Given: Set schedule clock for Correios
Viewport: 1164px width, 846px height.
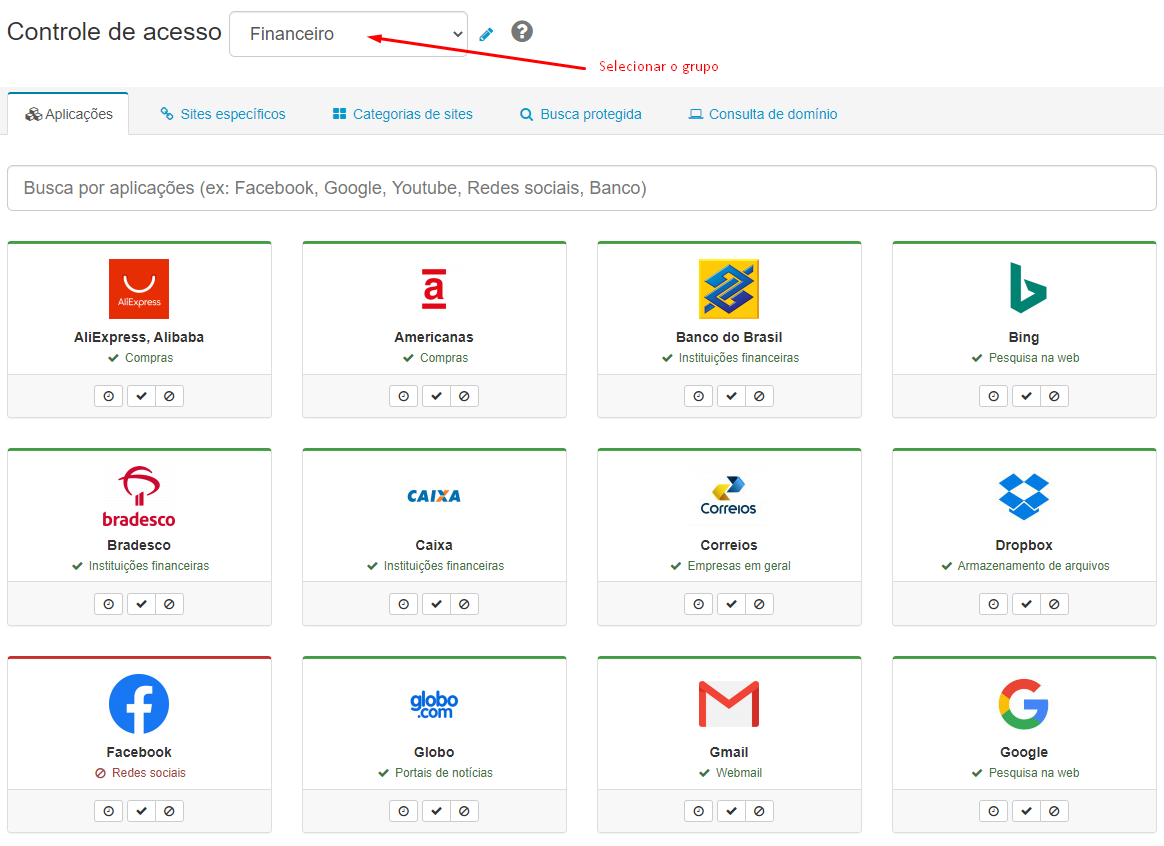Looking at the screenshot, I should point(699,604).
